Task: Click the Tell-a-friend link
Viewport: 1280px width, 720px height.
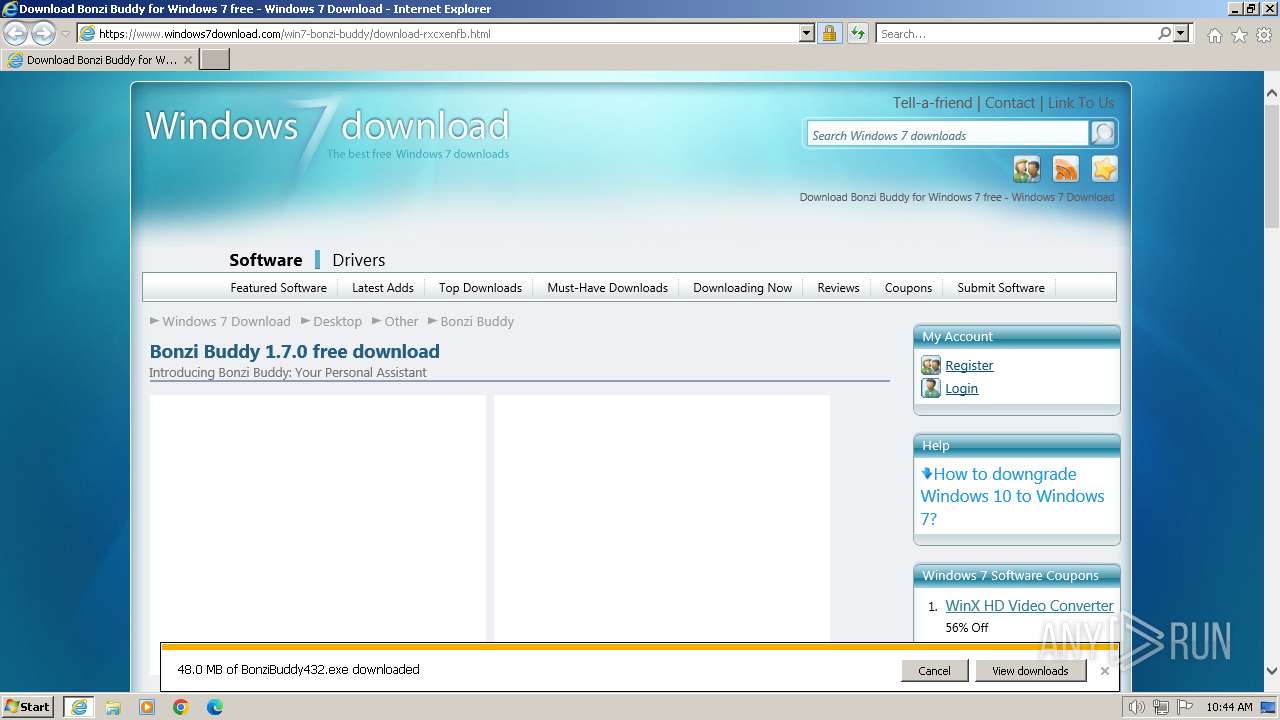Action: (x=932, y=103)
